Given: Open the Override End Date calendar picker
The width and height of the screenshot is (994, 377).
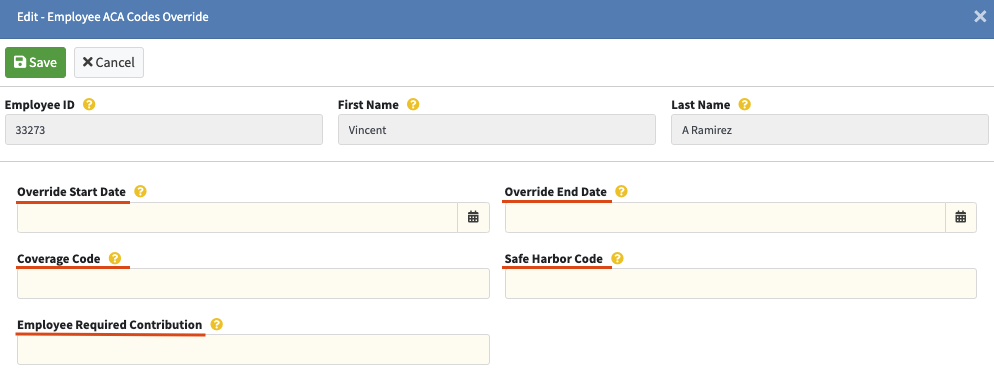Looking at the screenshot, I should point(960,217).
